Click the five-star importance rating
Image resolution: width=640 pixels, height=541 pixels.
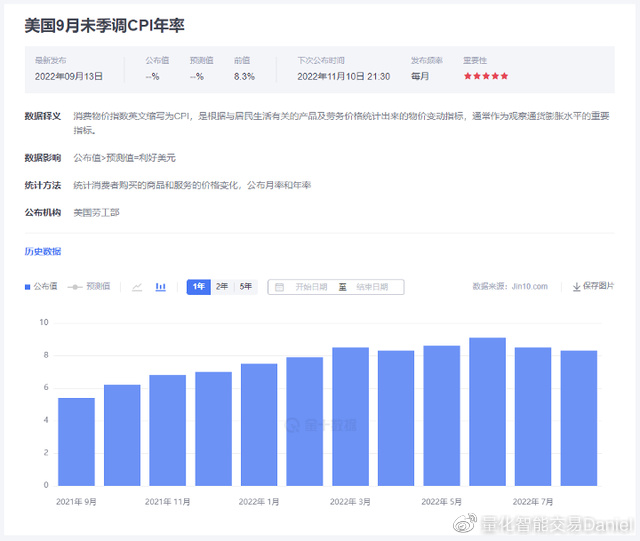(x=486, y=76)
